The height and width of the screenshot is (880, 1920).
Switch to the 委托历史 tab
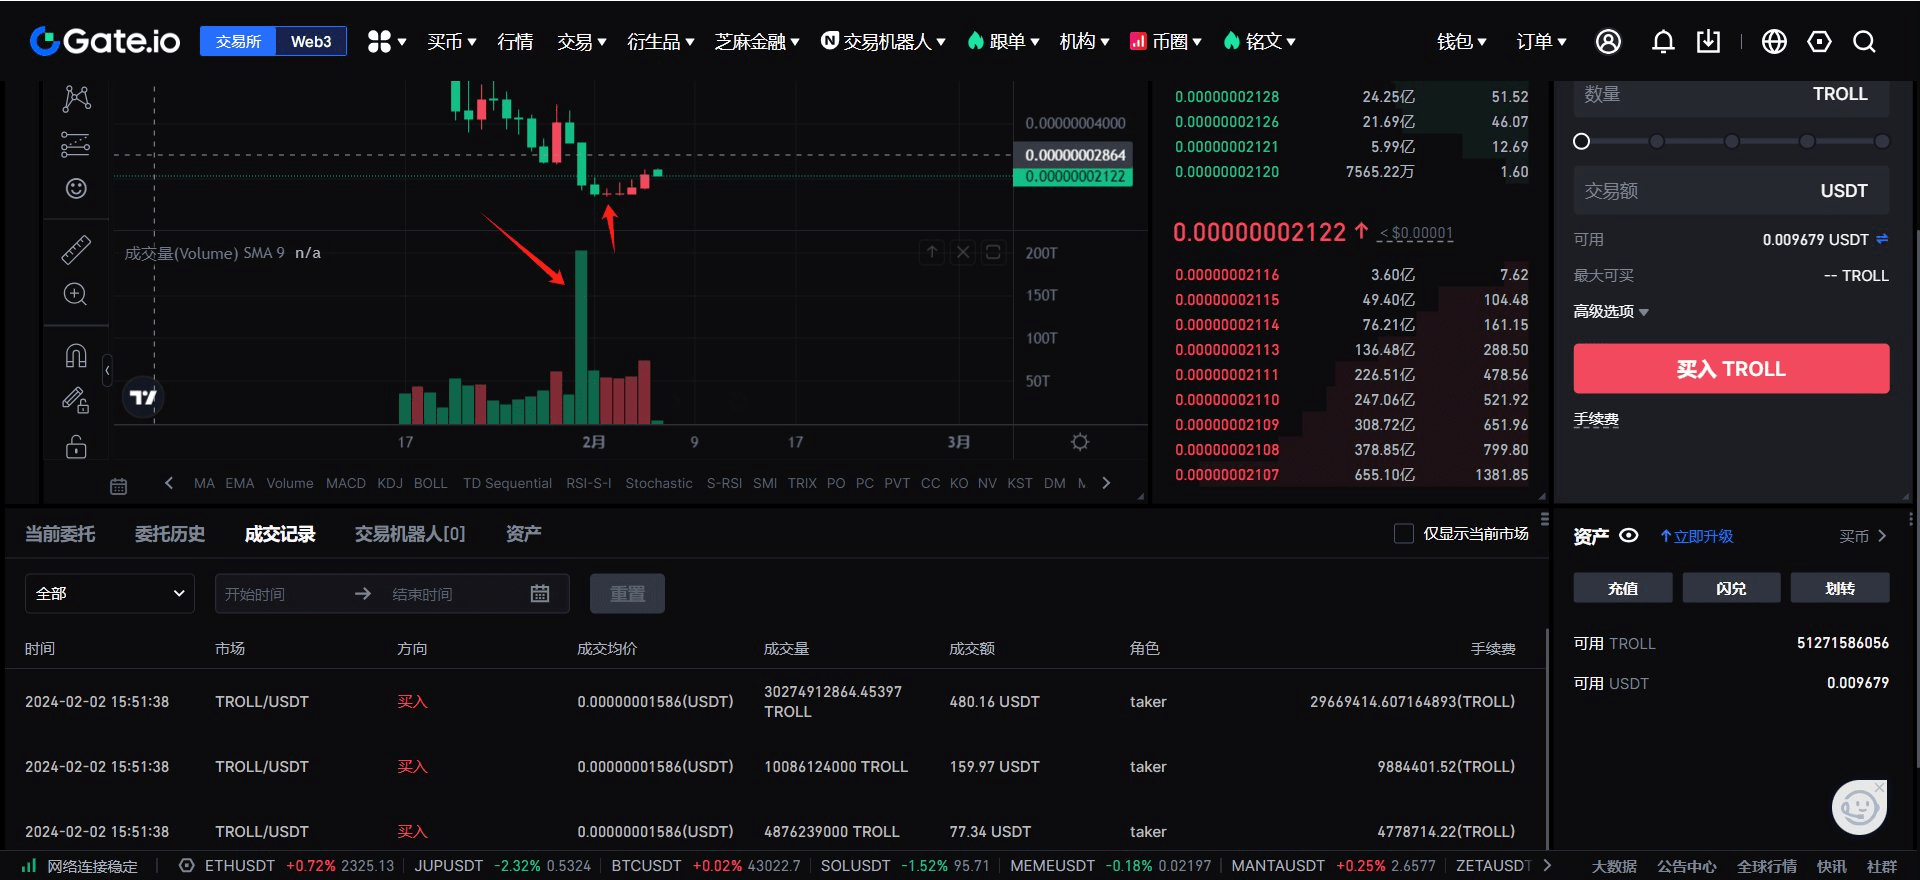(x=170, y=534)
